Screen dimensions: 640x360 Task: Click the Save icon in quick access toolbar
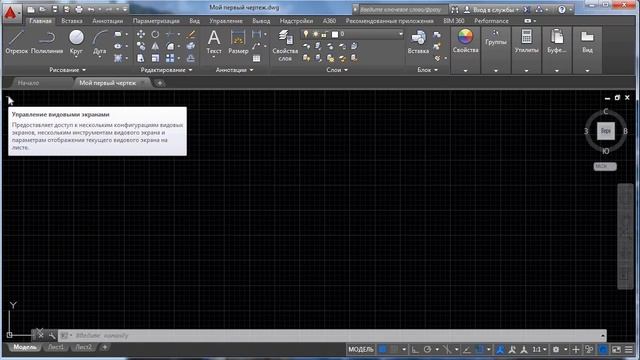[55, 9]
